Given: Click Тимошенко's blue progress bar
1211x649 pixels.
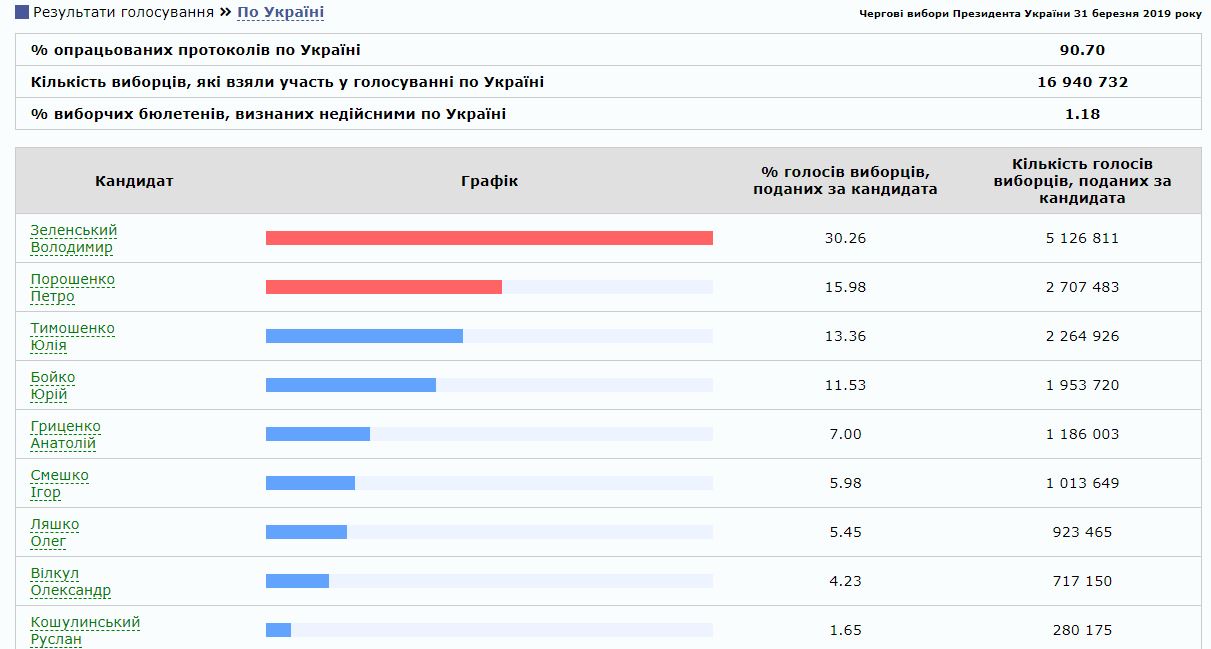Looking at the screenshot, I should (364, 336).
